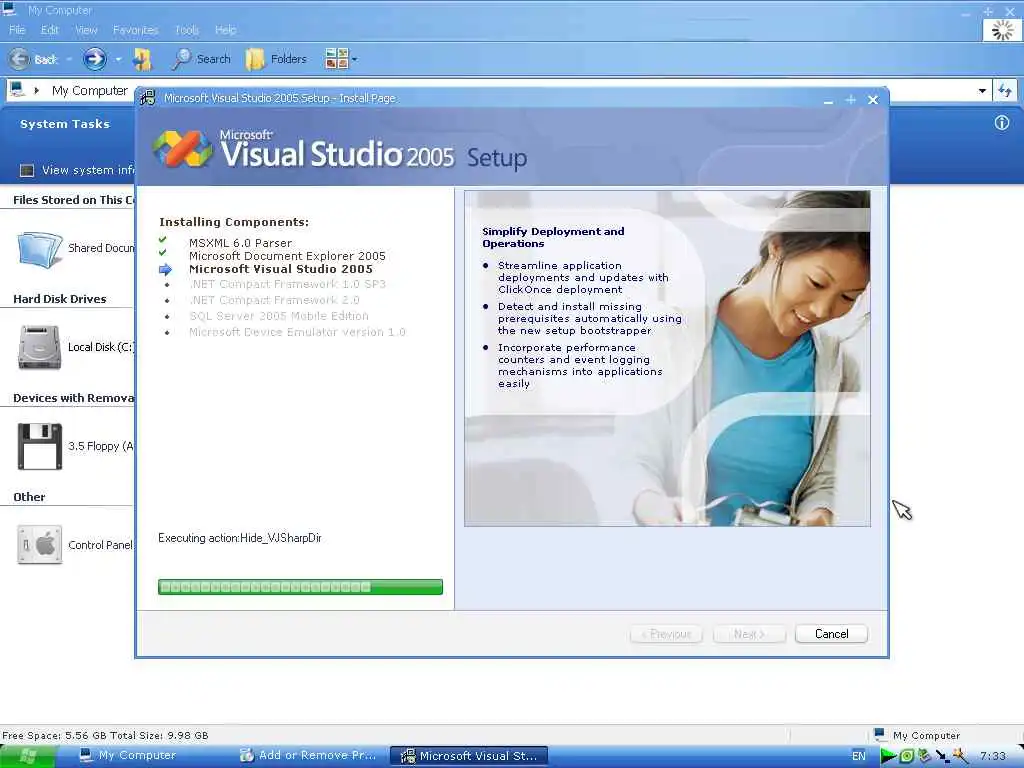Click the disabled Previous button

pos(666,634)
